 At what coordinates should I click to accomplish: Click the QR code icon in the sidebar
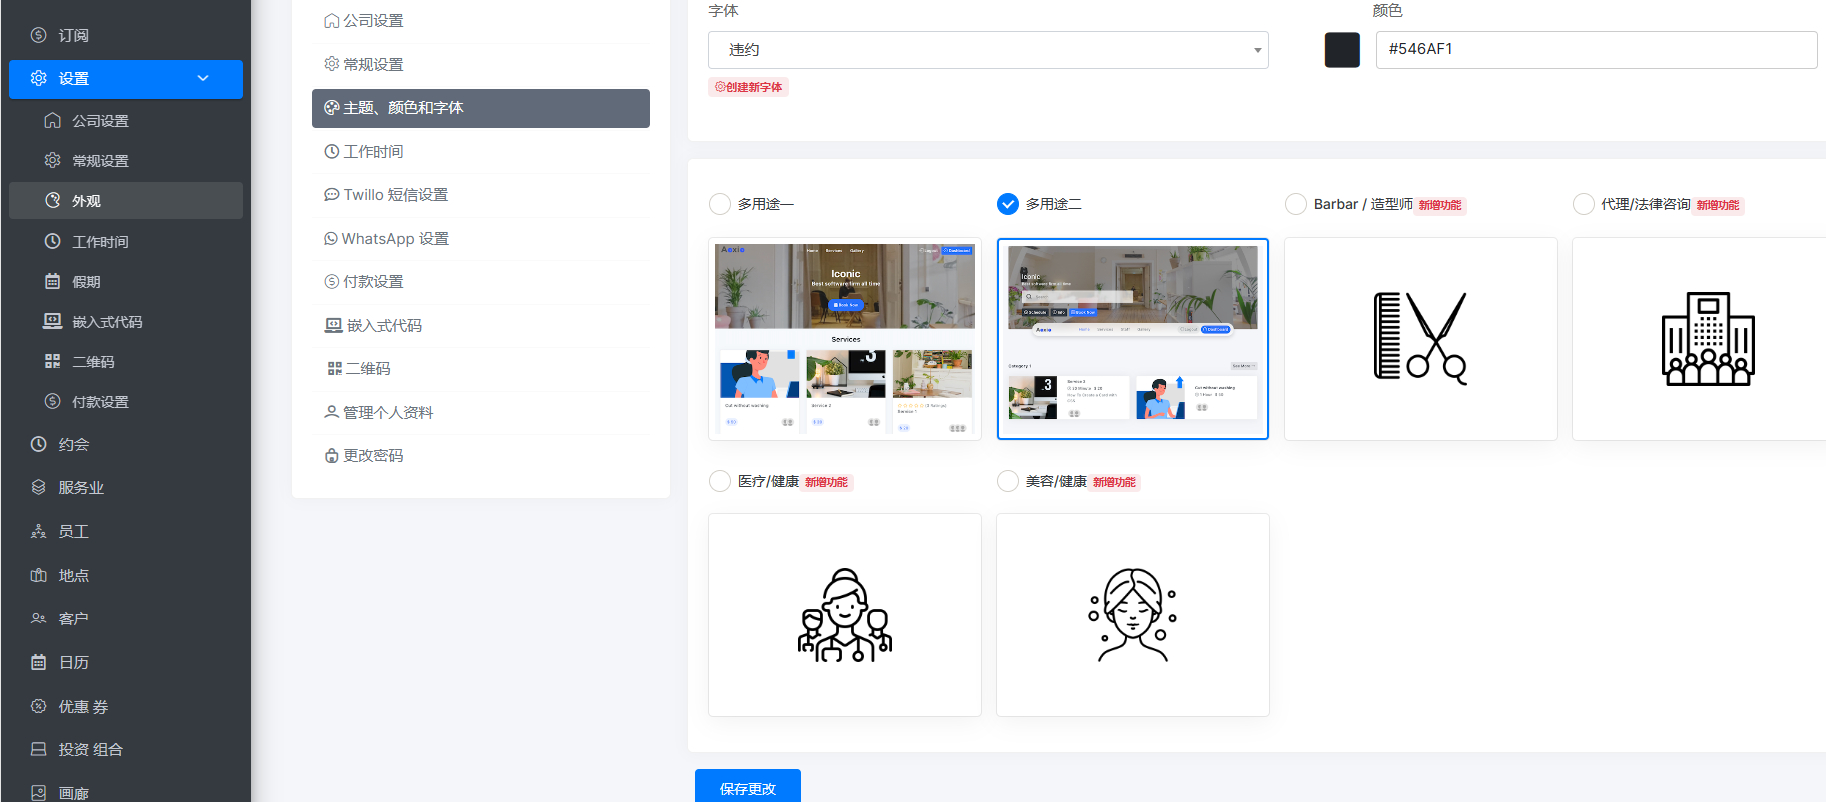(53, 361)
